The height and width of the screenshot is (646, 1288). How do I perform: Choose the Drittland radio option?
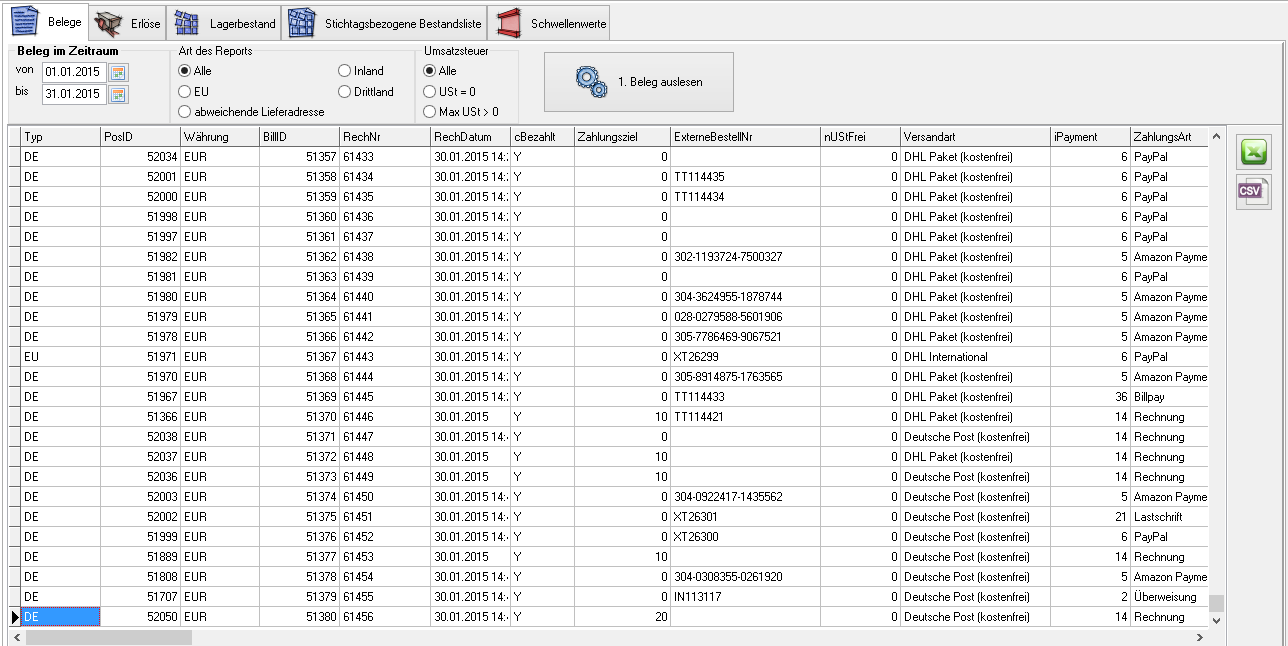tap(345, 92)
